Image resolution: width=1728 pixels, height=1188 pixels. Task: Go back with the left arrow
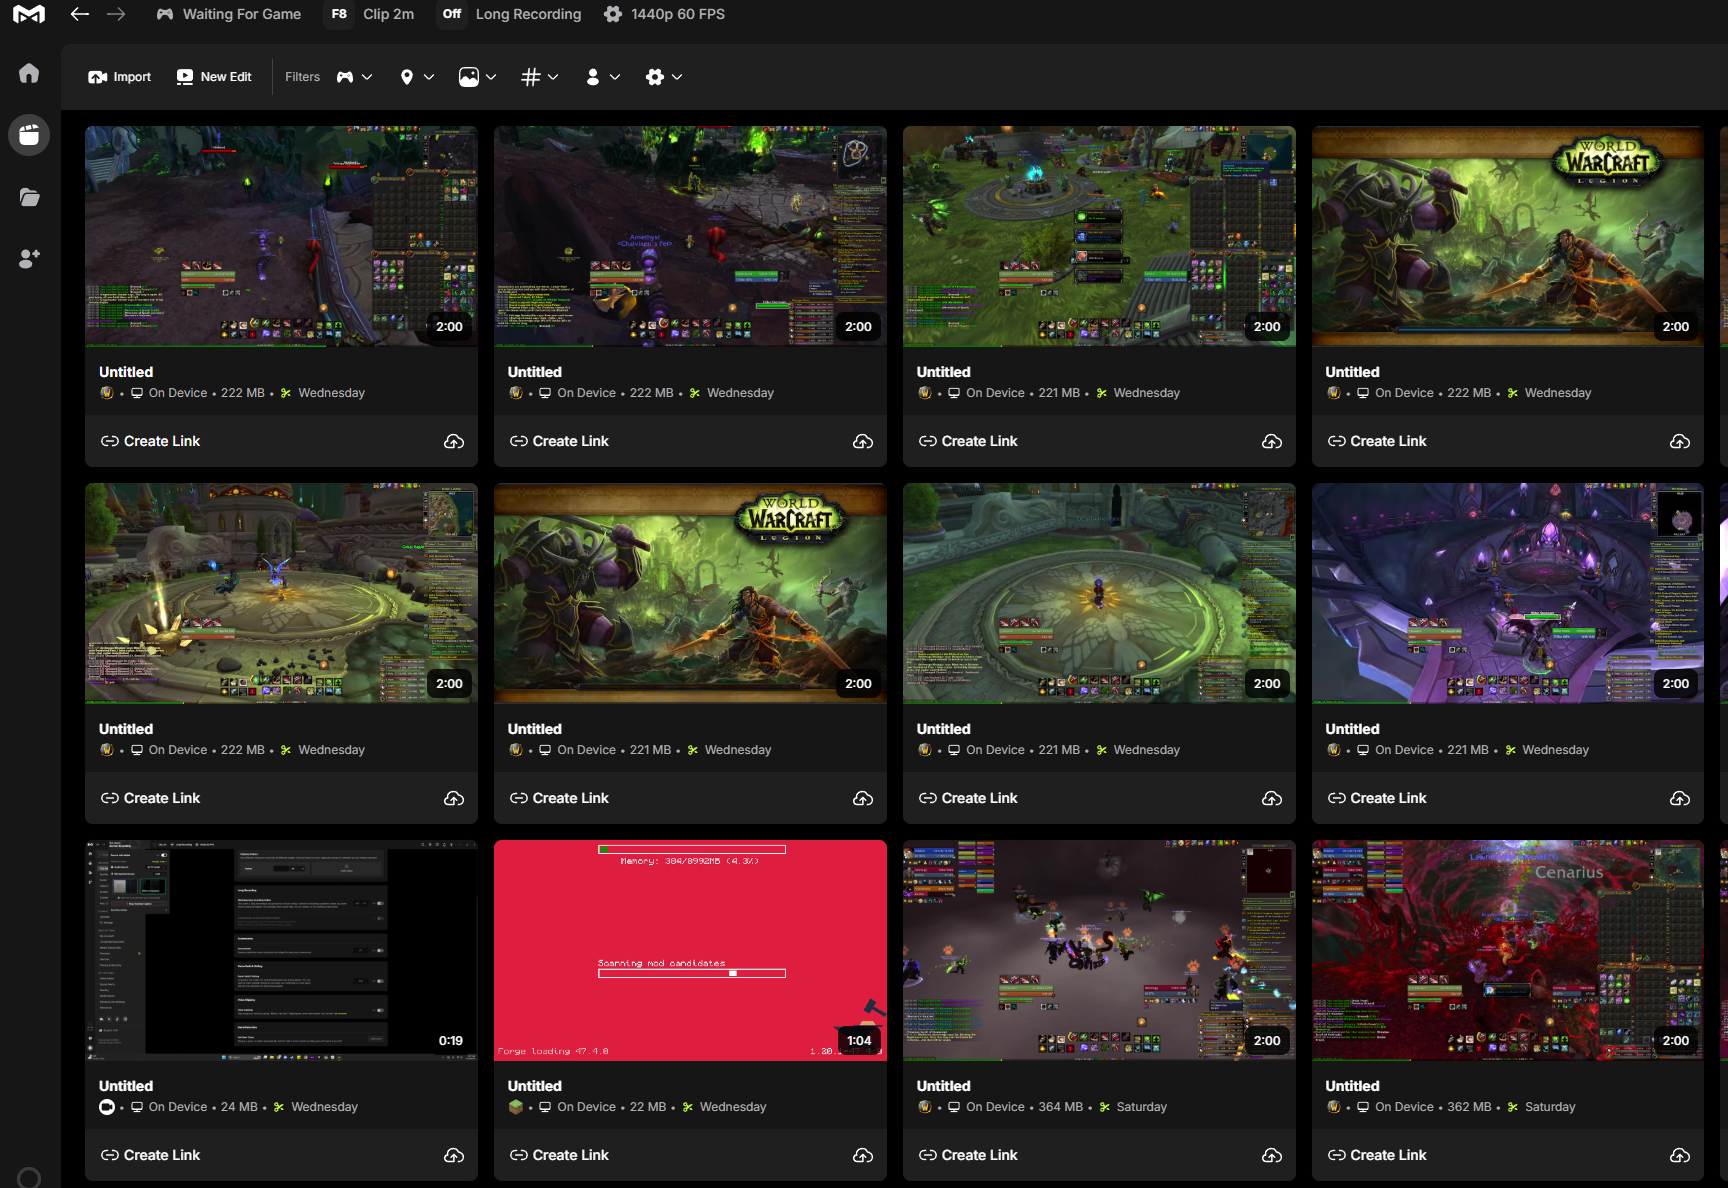pos(80,14)
